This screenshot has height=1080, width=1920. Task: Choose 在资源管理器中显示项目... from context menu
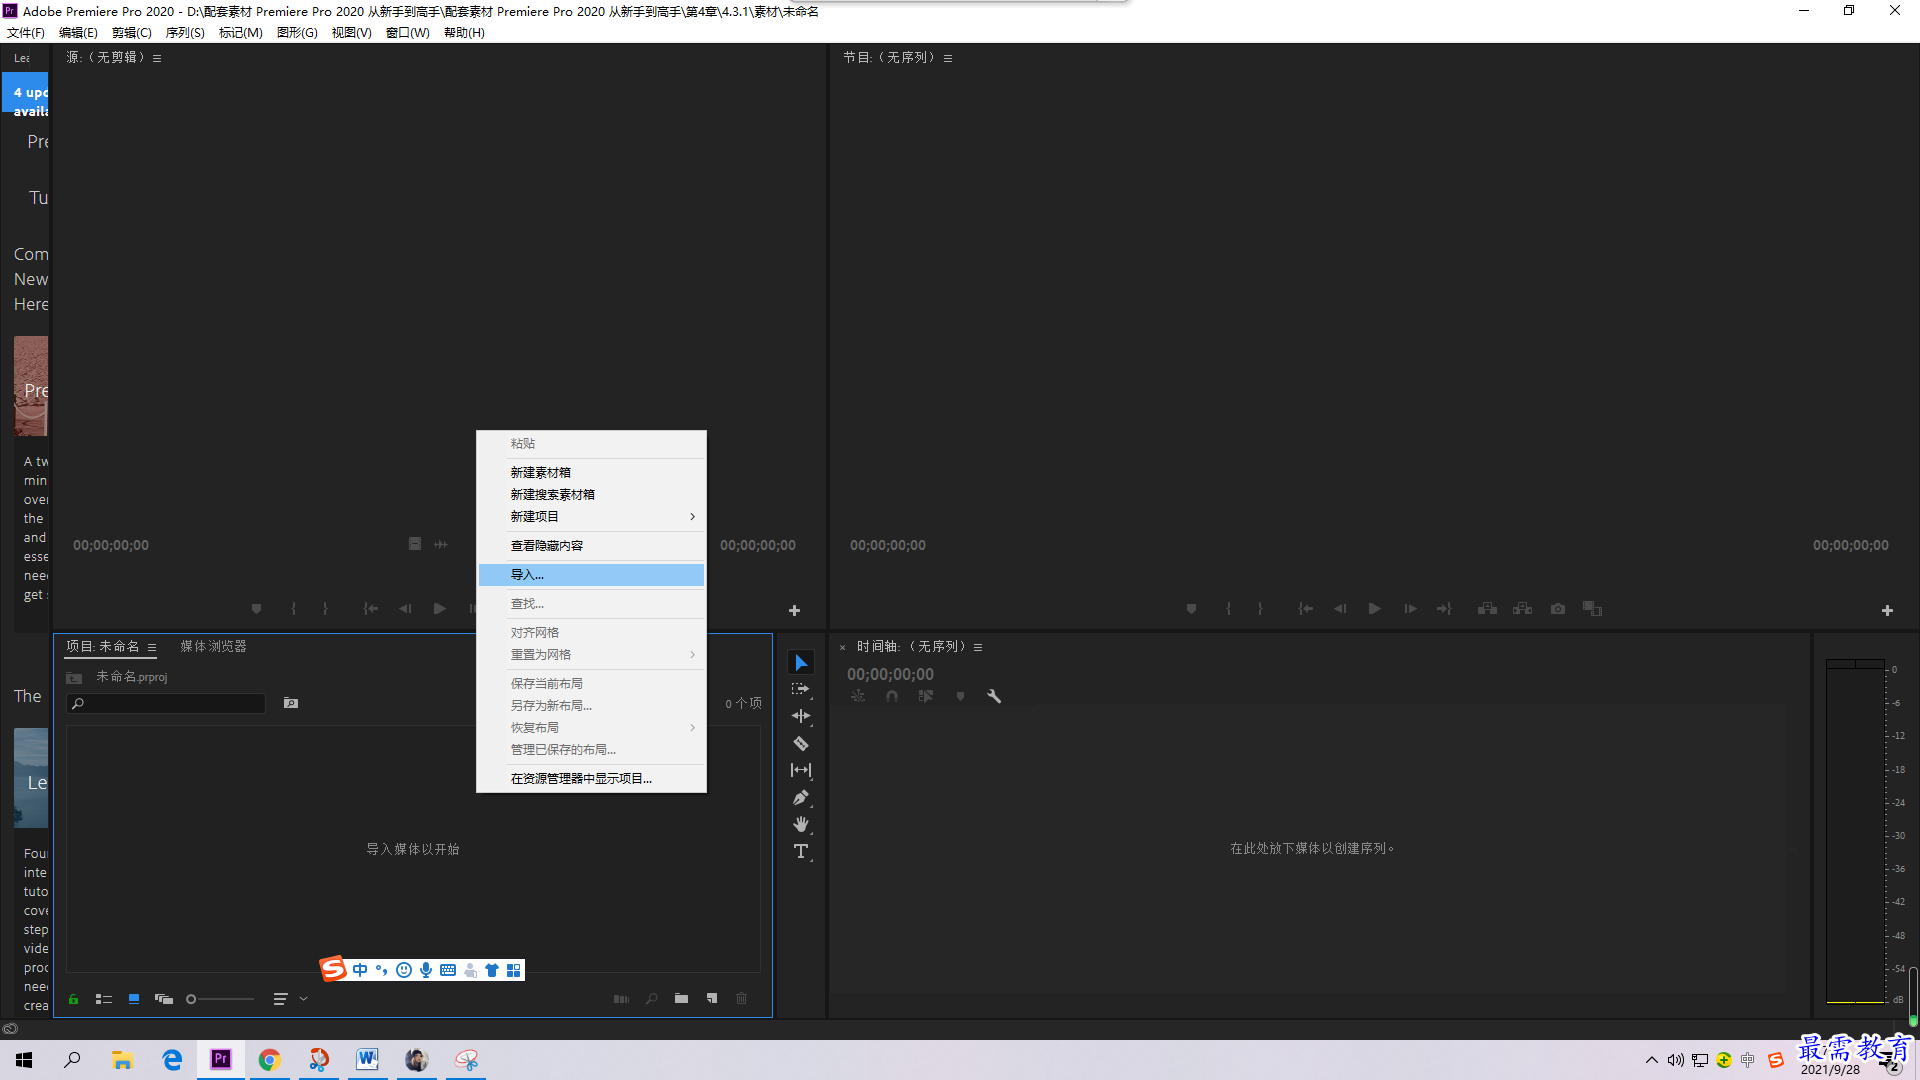[591, 779]
